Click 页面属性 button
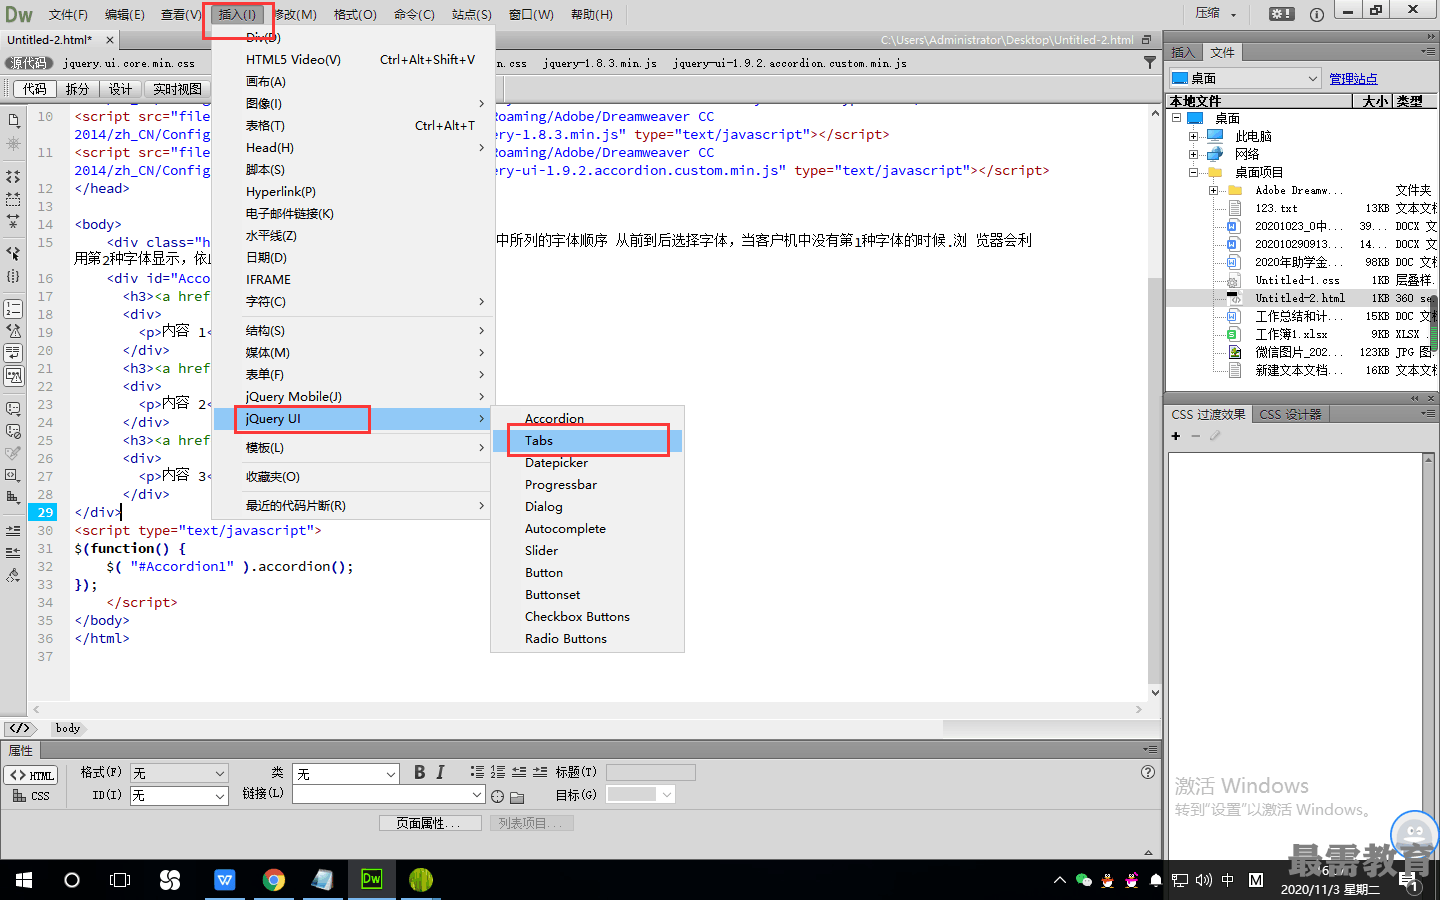Viewport: 1440px width, 900px height. click(430, 823)
